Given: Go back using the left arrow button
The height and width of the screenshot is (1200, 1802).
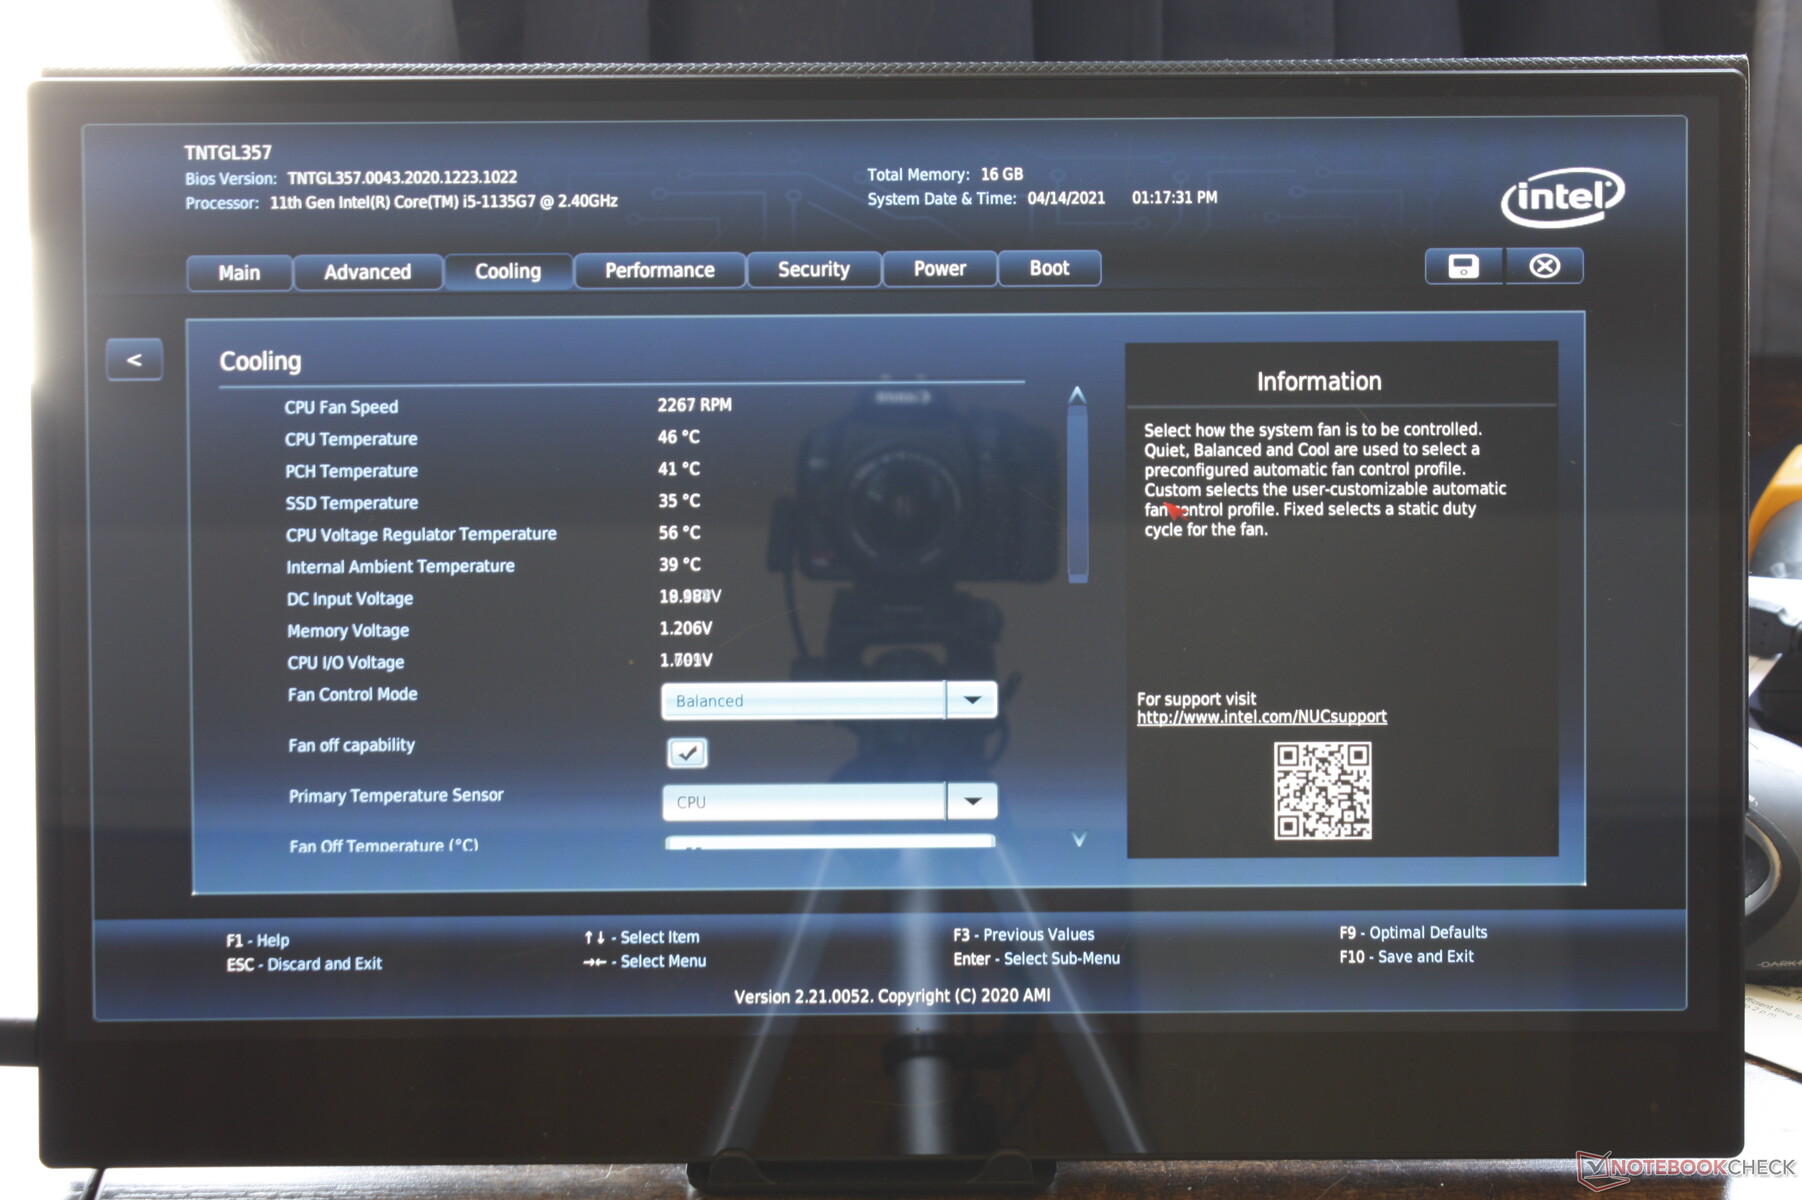Looking at the screenshot, I should click(x=134, y=360).
